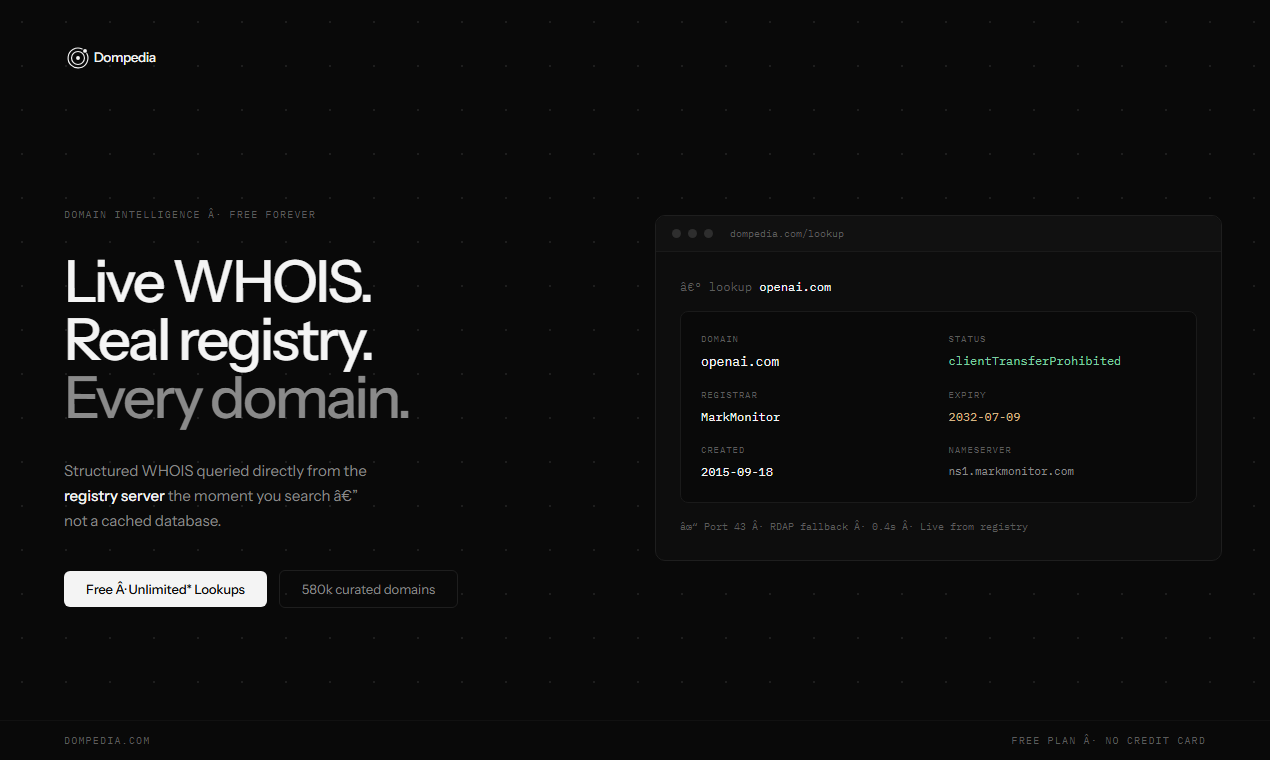This screenshot has width=1270, height=760.
Task: Select the MarkMonitor registrar value
Action: pos(740,417)
